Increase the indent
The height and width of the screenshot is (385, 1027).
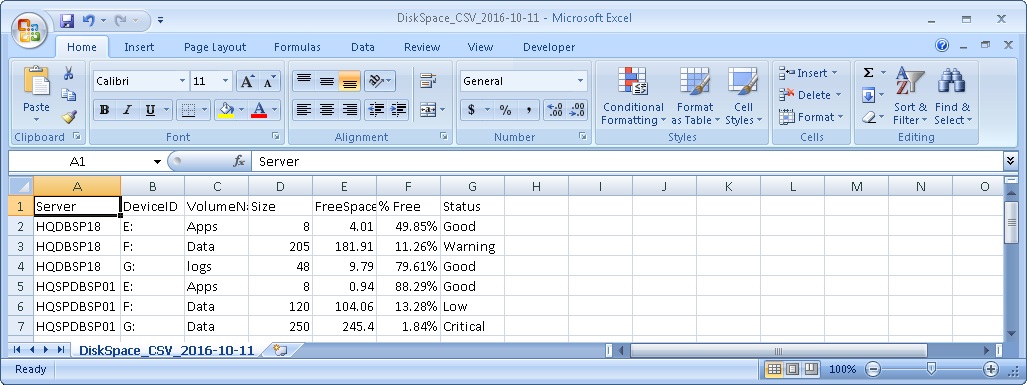coord(399,109)
